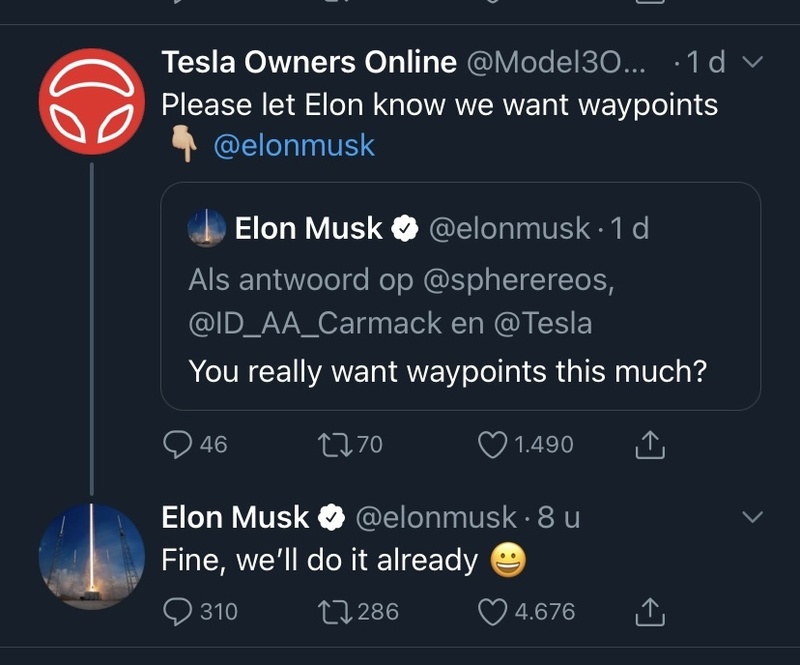Expand options chevron on Elon's reply tweet
Viewport: 800px width, 665px height.
[753, 517]
